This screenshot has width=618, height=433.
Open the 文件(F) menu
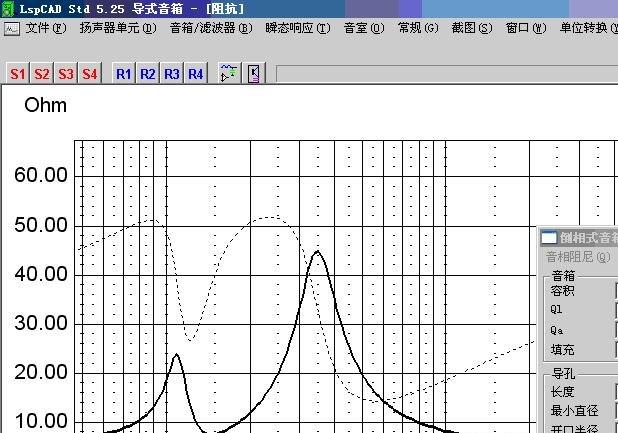[46, 28]
